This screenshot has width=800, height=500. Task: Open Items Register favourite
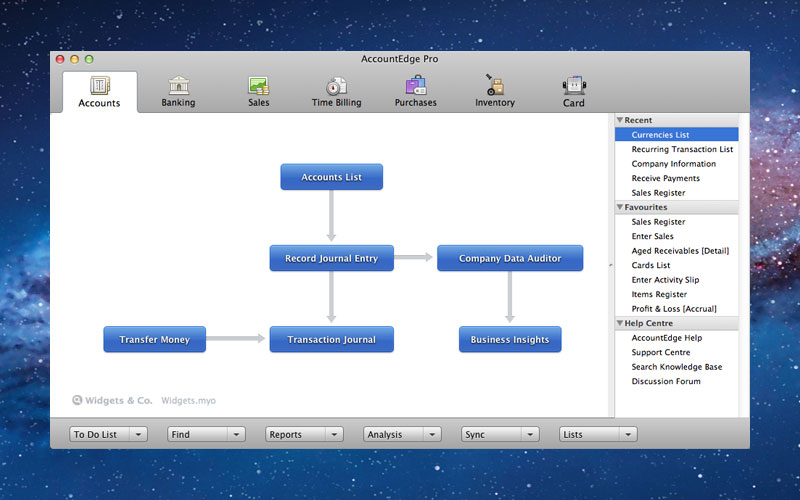pyautogui.click(x=659, y=294)
